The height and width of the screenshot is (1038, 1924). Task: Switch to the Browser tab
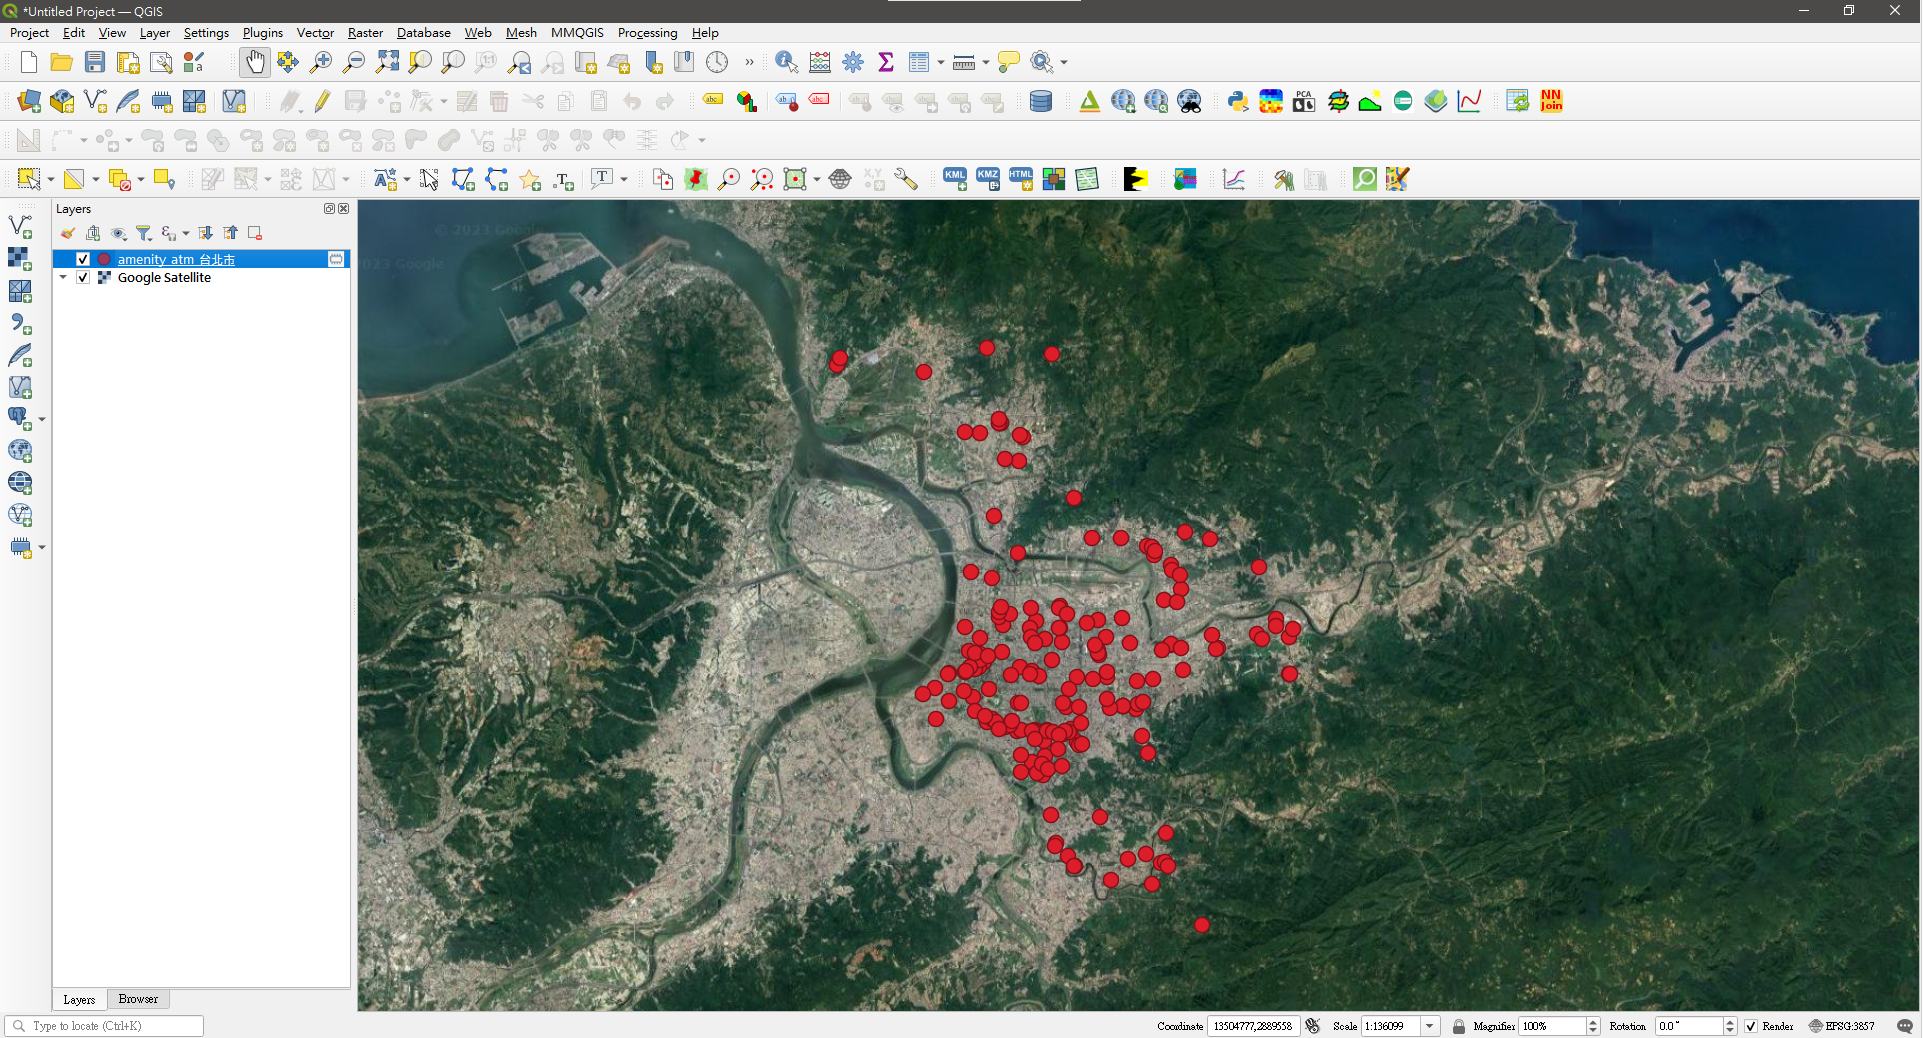tap(137, 999)
